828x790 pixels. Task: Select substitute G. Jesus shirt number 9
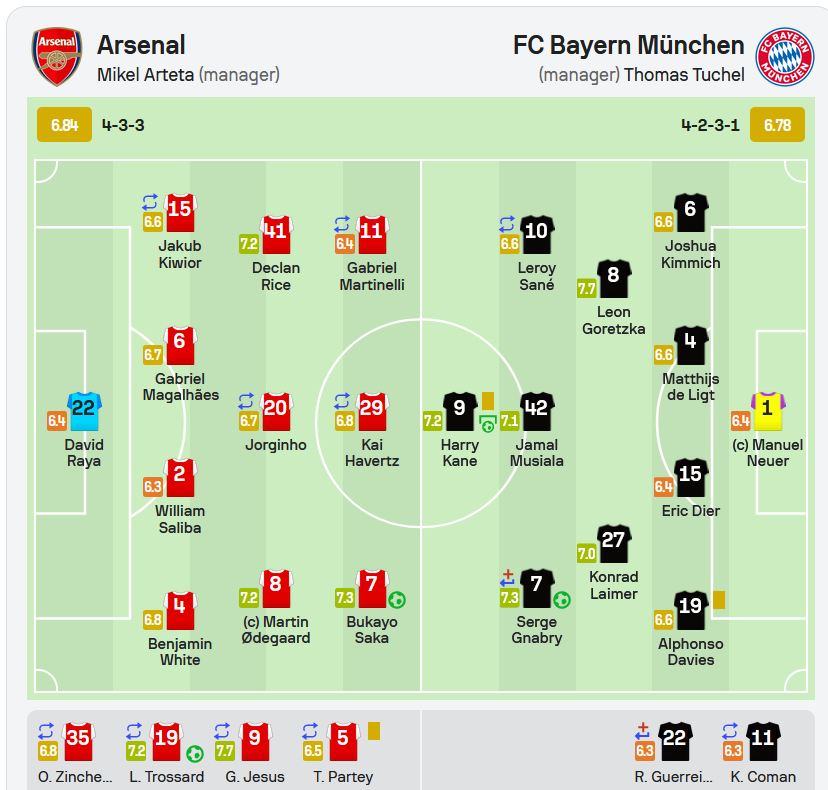click(x=255, y=741)
